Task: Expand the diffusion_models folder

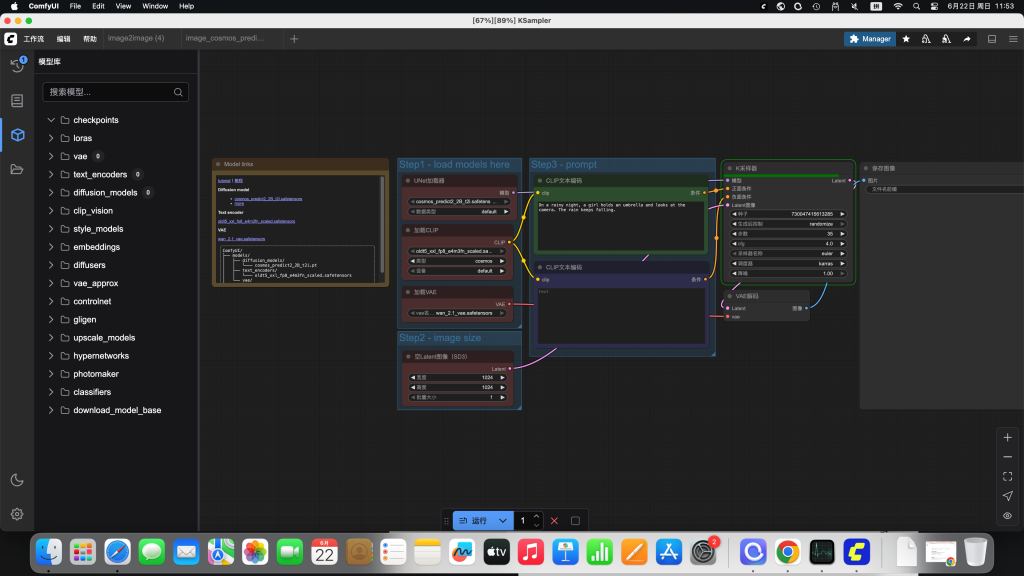Action: 51,193
